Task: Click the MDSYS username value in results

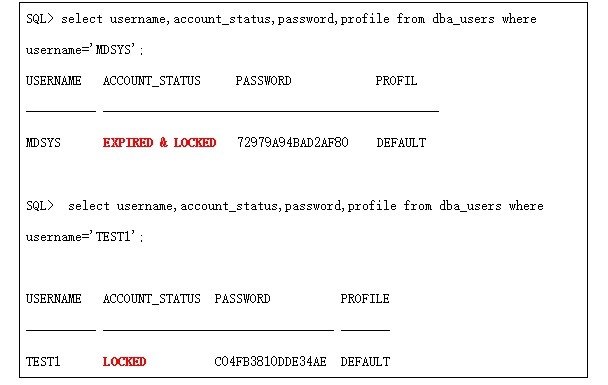Action: (43, 143)
